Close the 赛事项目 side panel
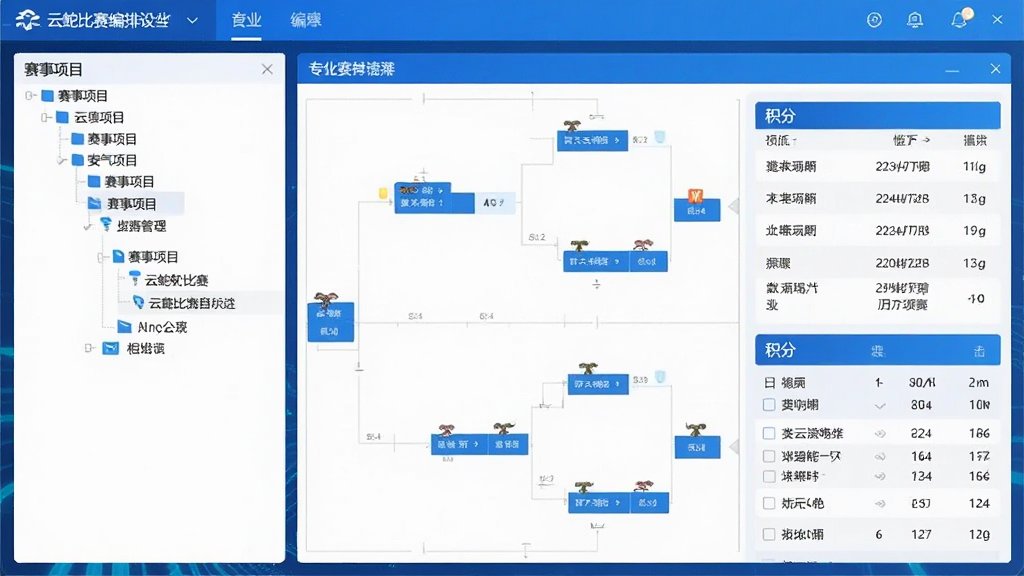This screenshot has width=1024, height=576. click(x=267, y=69)
